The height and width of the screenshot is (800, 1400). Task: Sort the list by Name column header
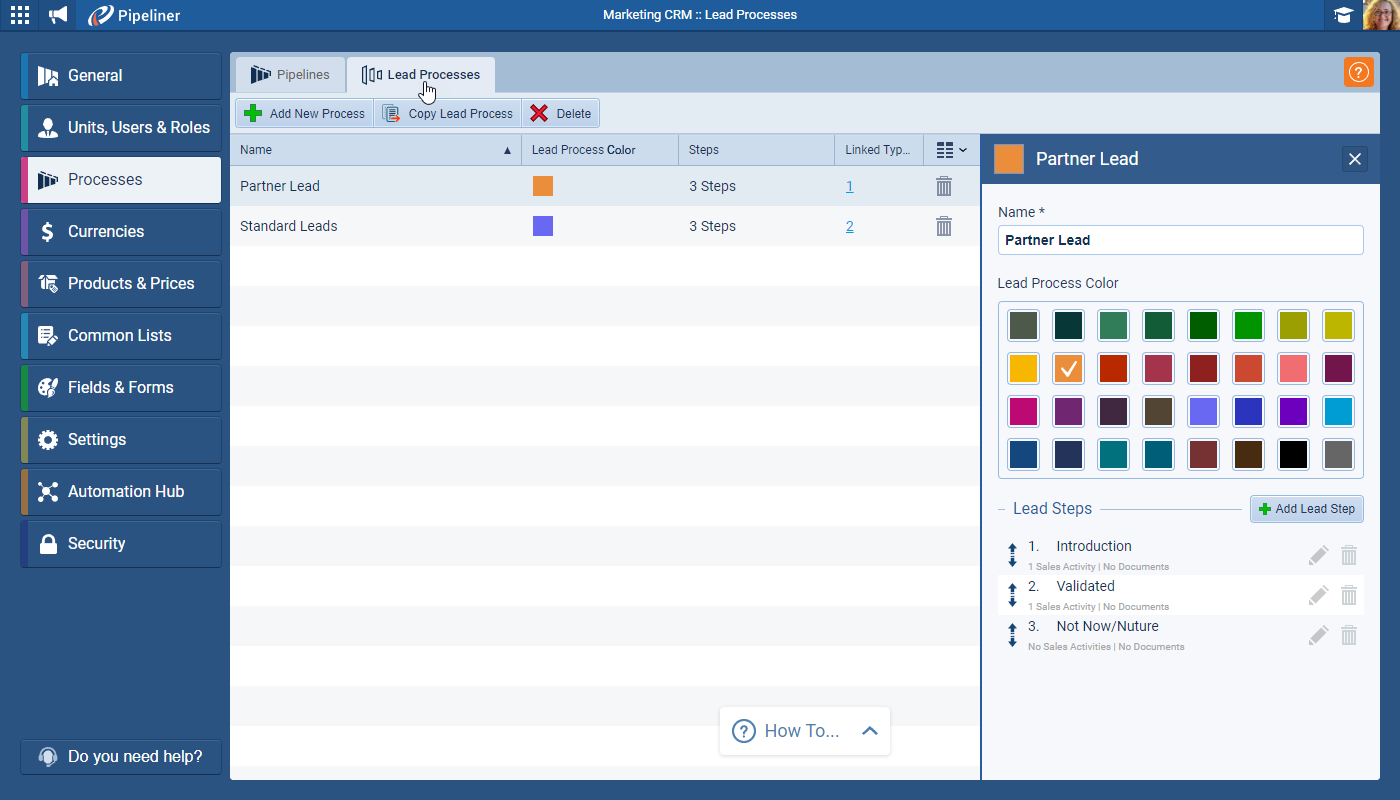(375, 150)
